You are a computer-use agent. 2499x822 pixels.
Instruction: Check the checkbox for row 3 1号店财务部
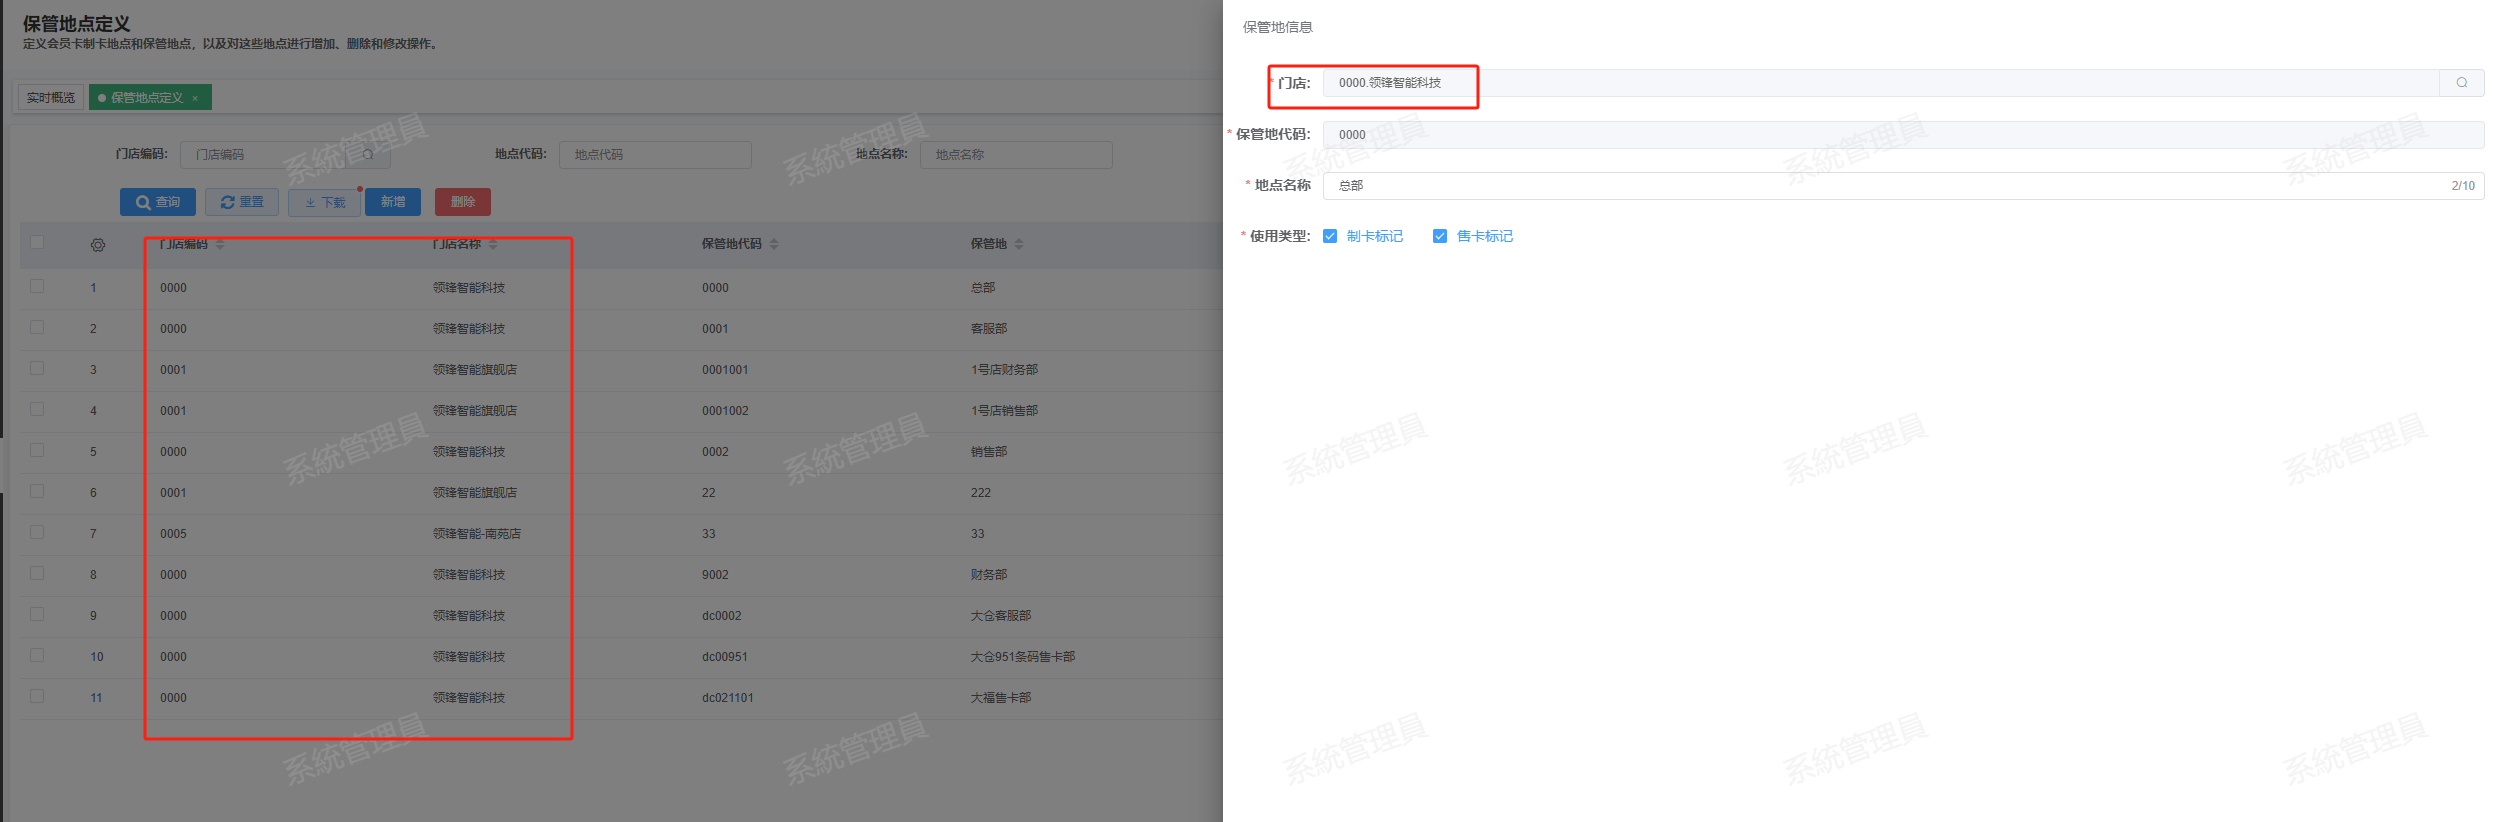pyautogui.click(x=37, y=368)
